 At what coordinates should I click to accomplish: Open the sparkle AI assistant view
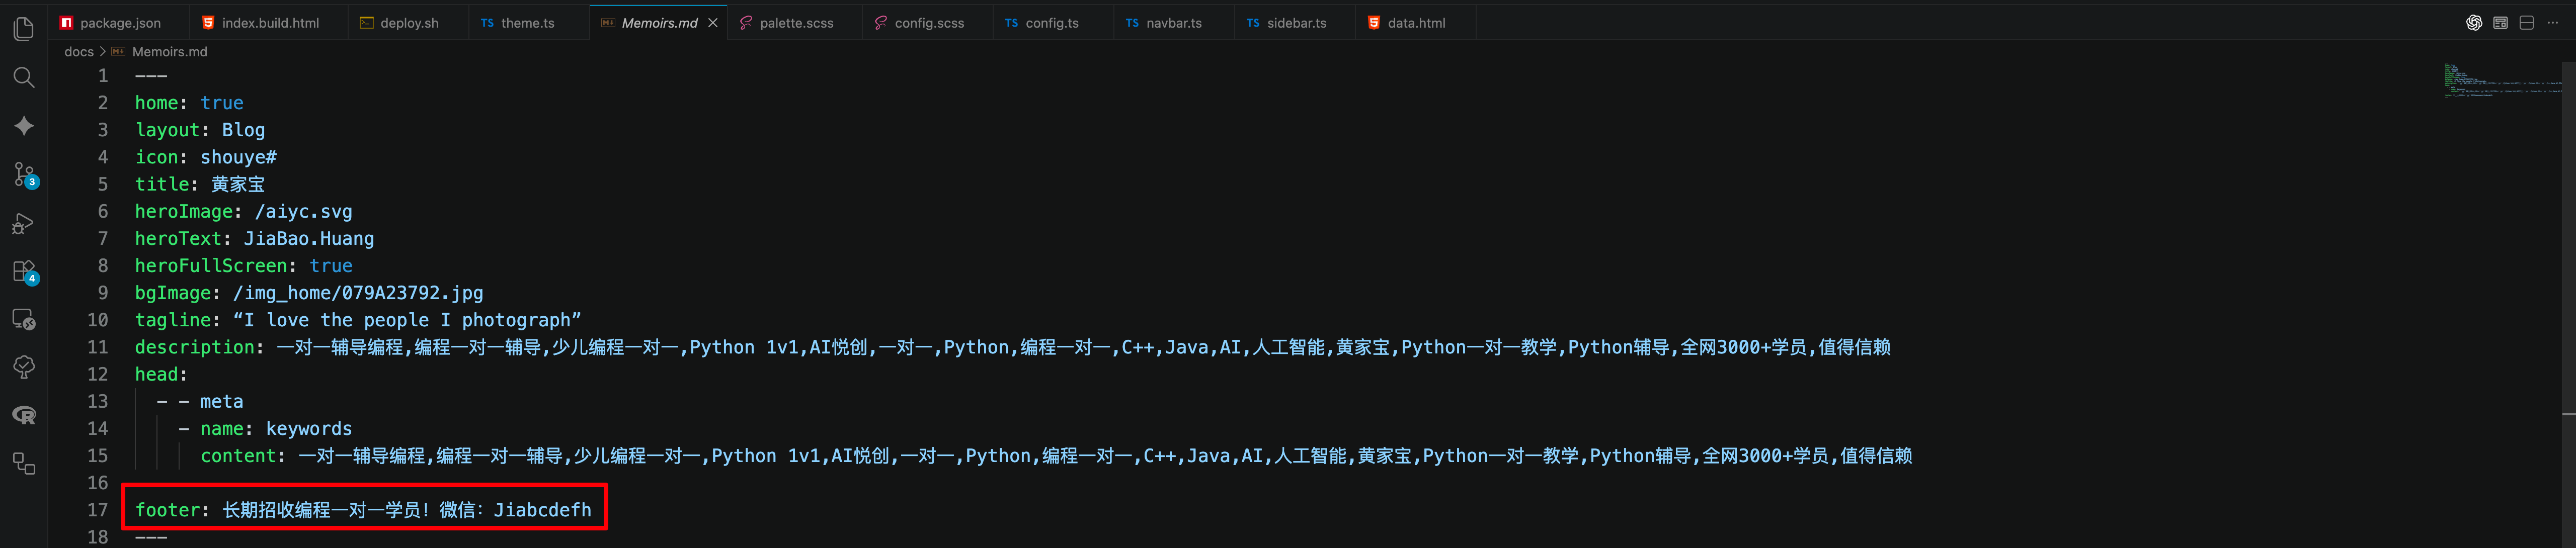[x=24, y=126]
